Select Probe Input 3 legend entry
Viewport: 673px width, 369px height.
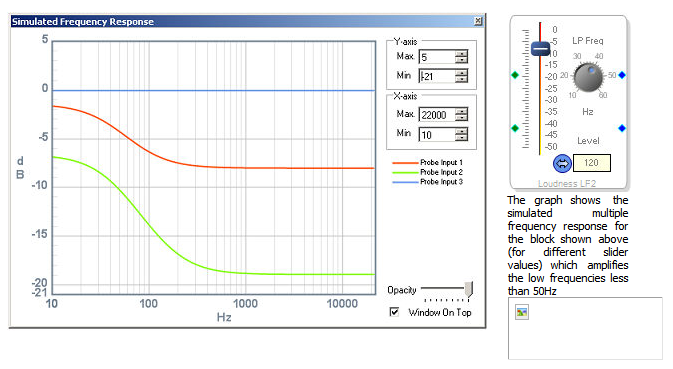tap(427, 182)
